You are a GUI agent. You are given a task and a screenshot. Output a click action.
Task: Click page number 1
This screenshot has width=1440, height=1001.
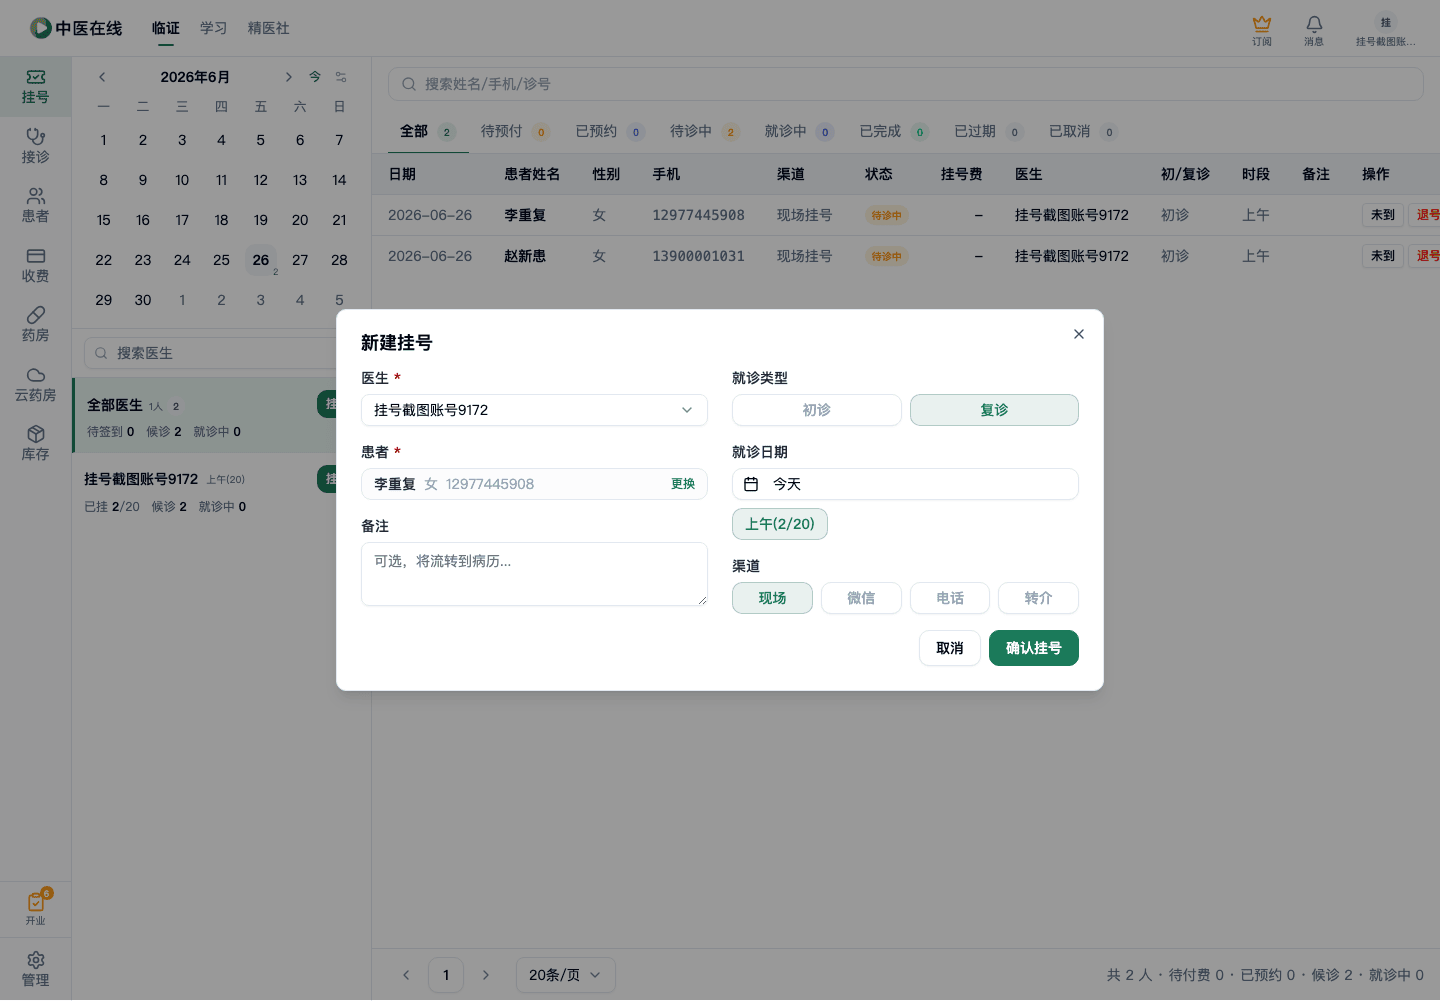[446, 975]
